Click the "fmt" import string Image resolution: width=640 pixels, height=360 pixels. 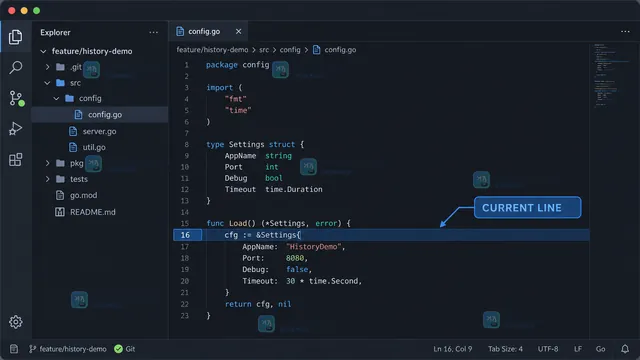click(x=236, y=99)
